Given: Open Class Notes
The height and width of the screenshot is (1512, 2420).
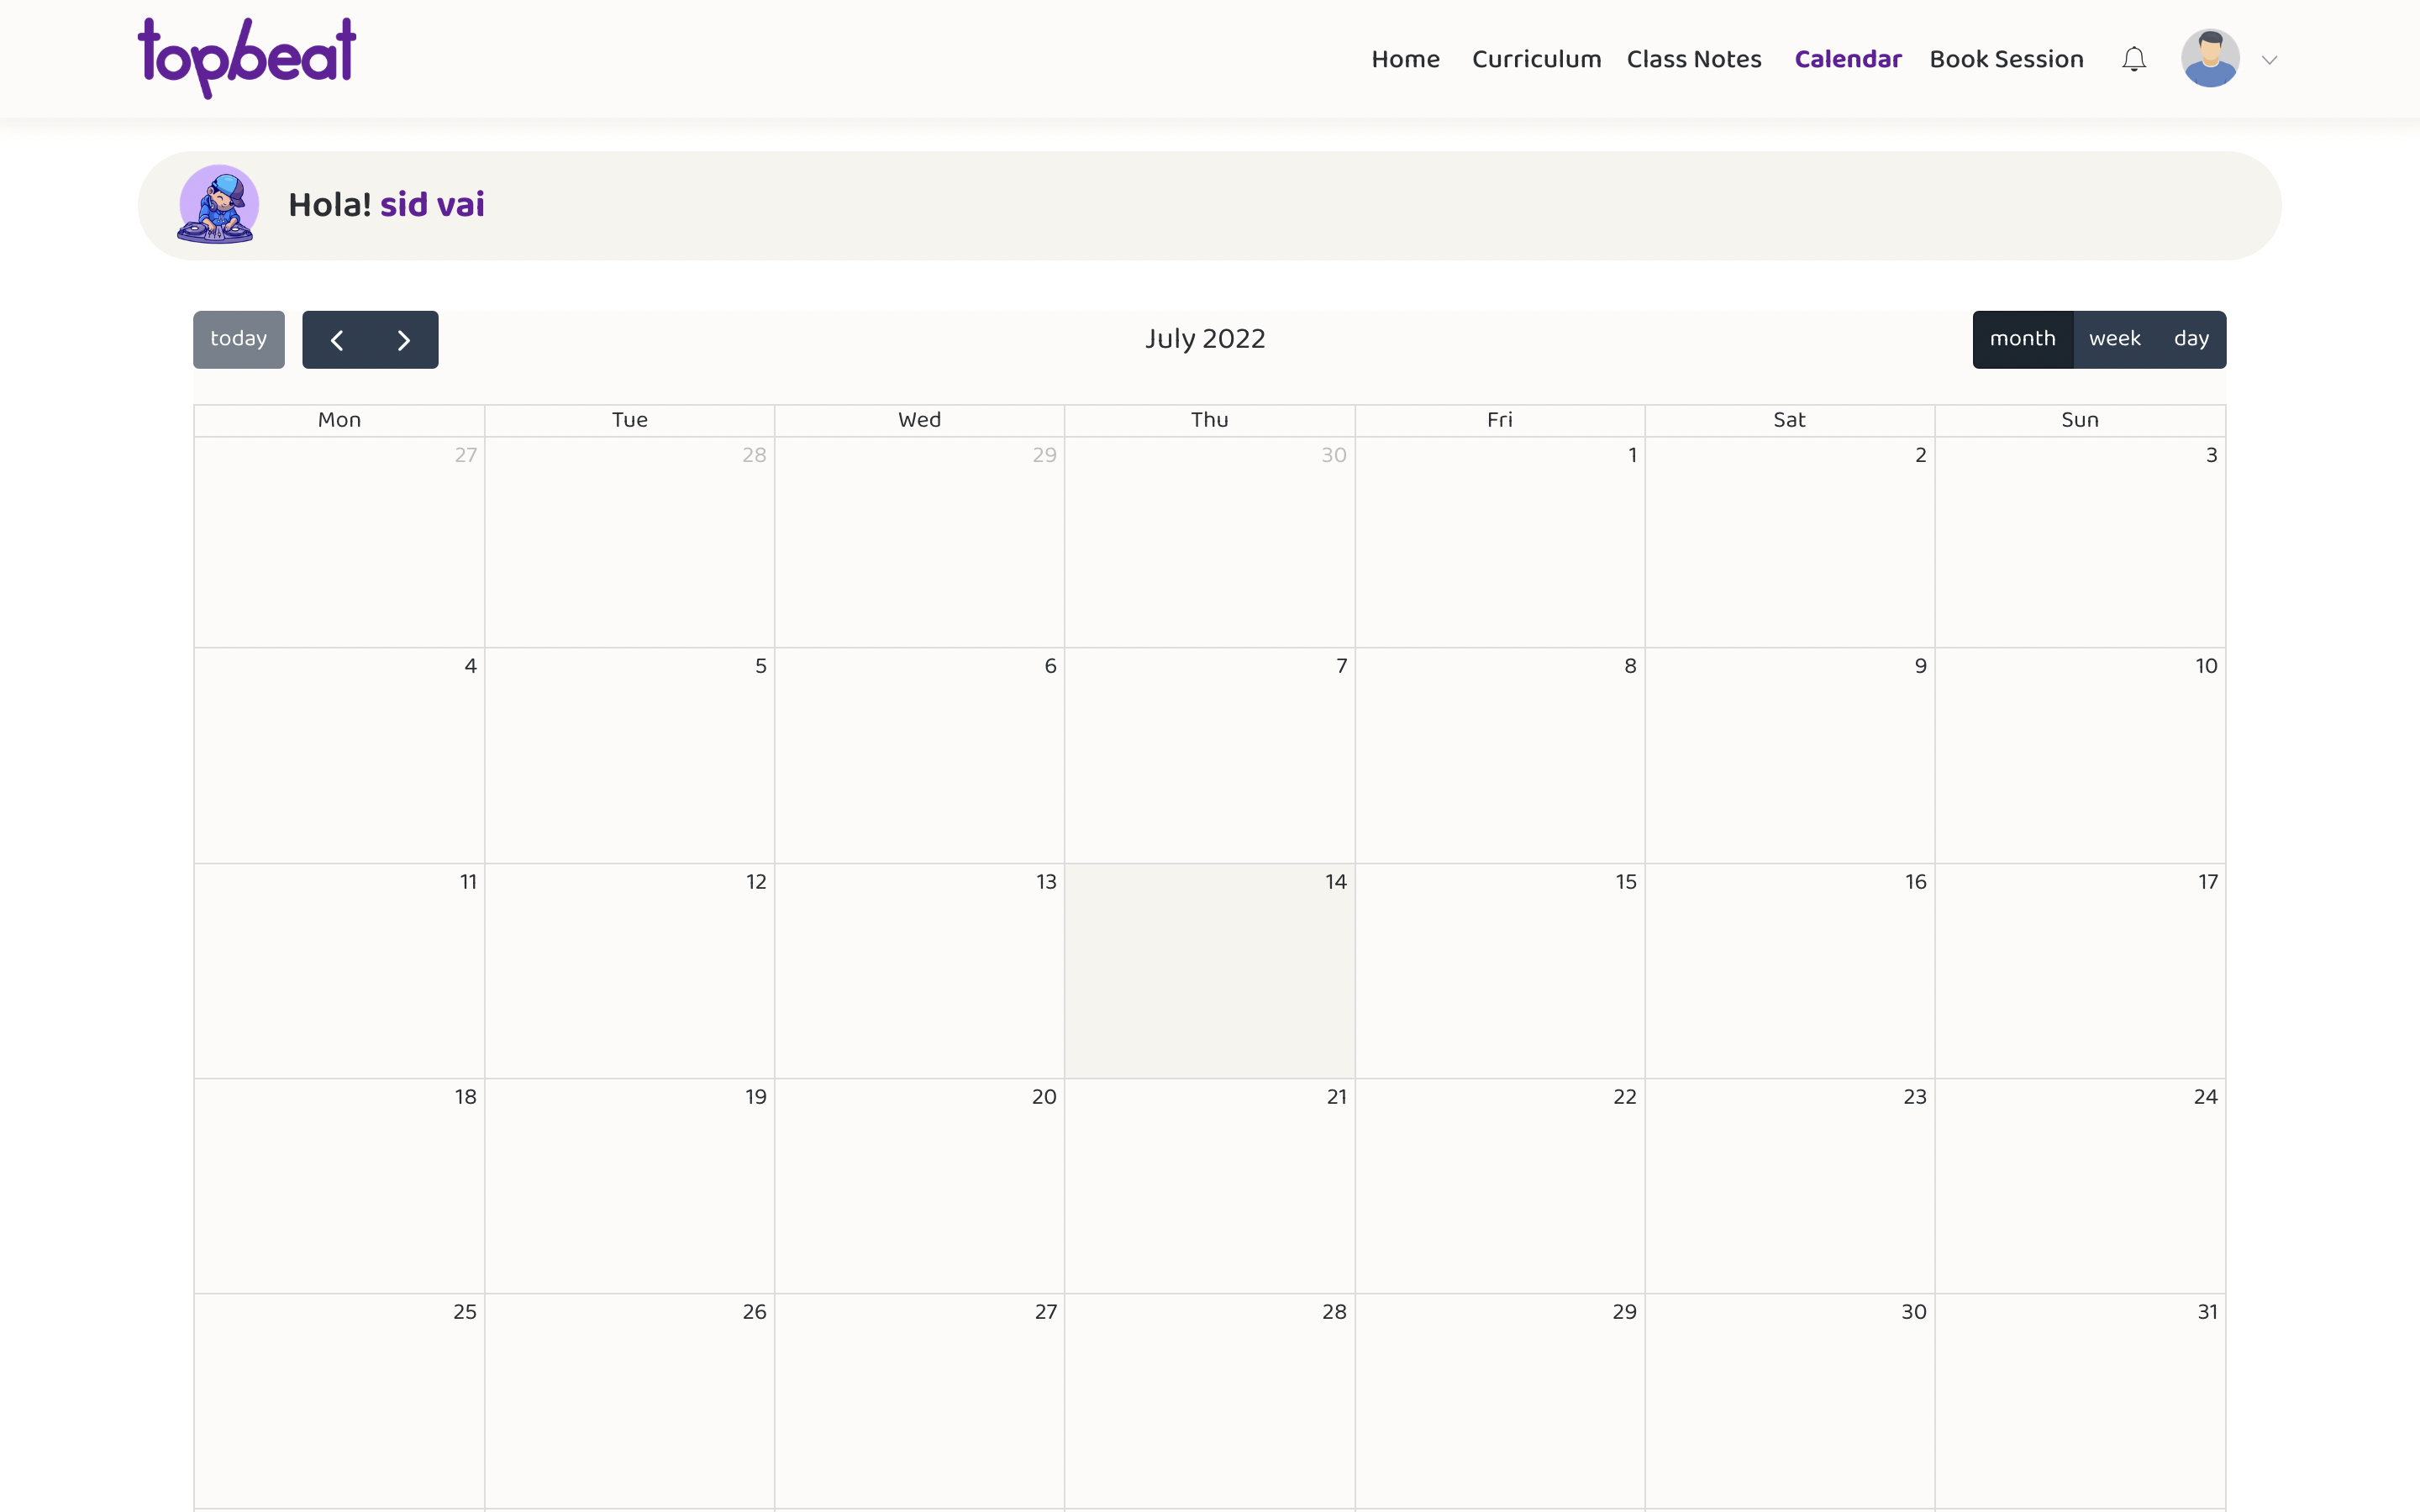Looking at the screenshot, I should coord(1694,60).
